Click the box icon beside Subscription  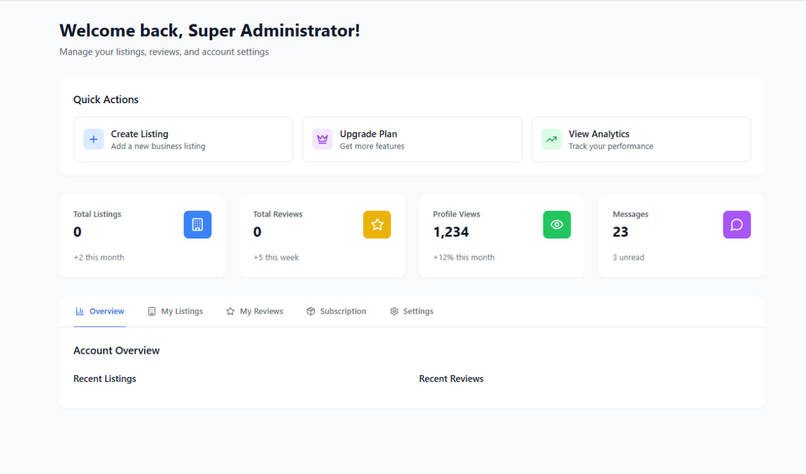(x=310, y=311)
